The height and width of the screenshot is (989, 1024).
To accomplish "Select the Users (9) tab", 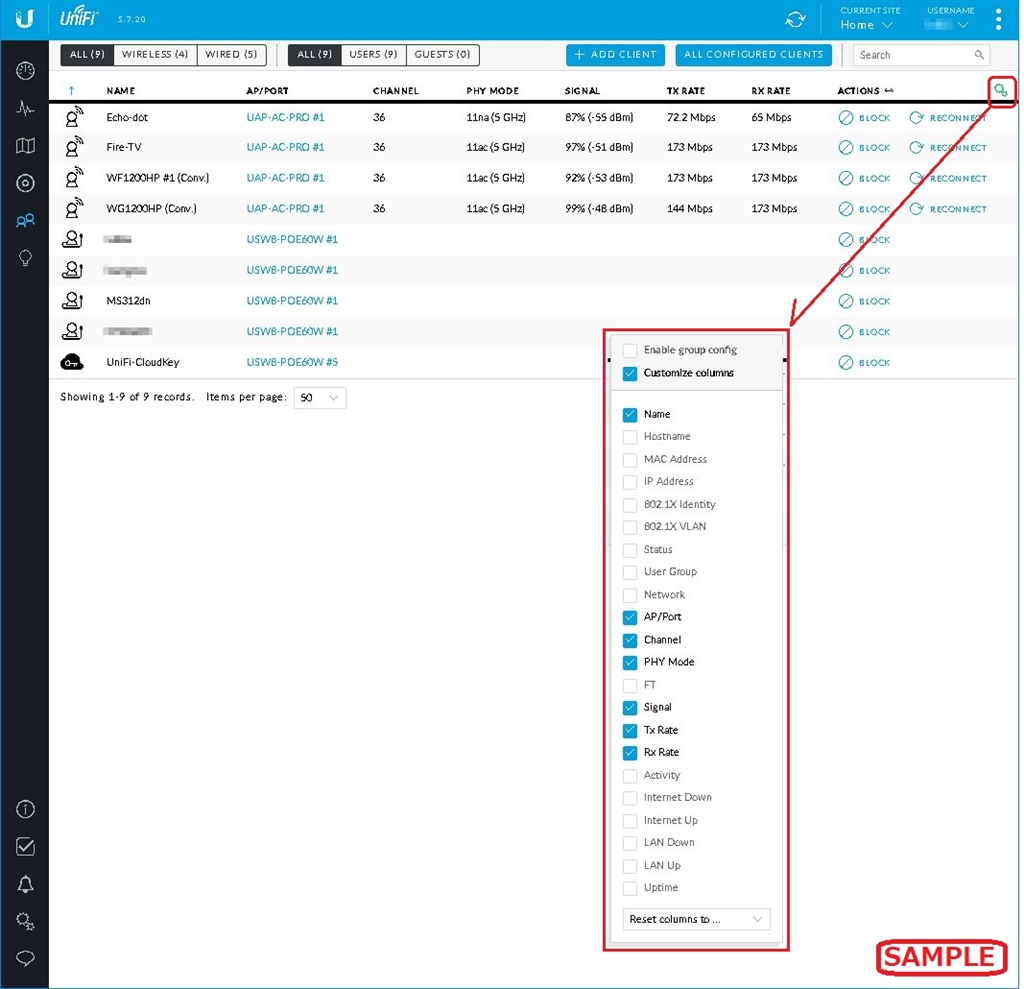I will (x=373, y=55).
